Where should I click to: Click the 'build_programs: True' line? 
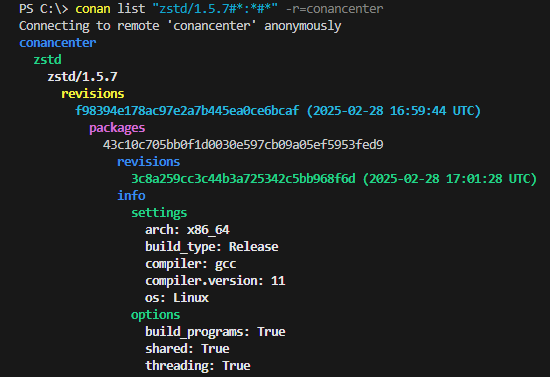[x=215, y=332]
